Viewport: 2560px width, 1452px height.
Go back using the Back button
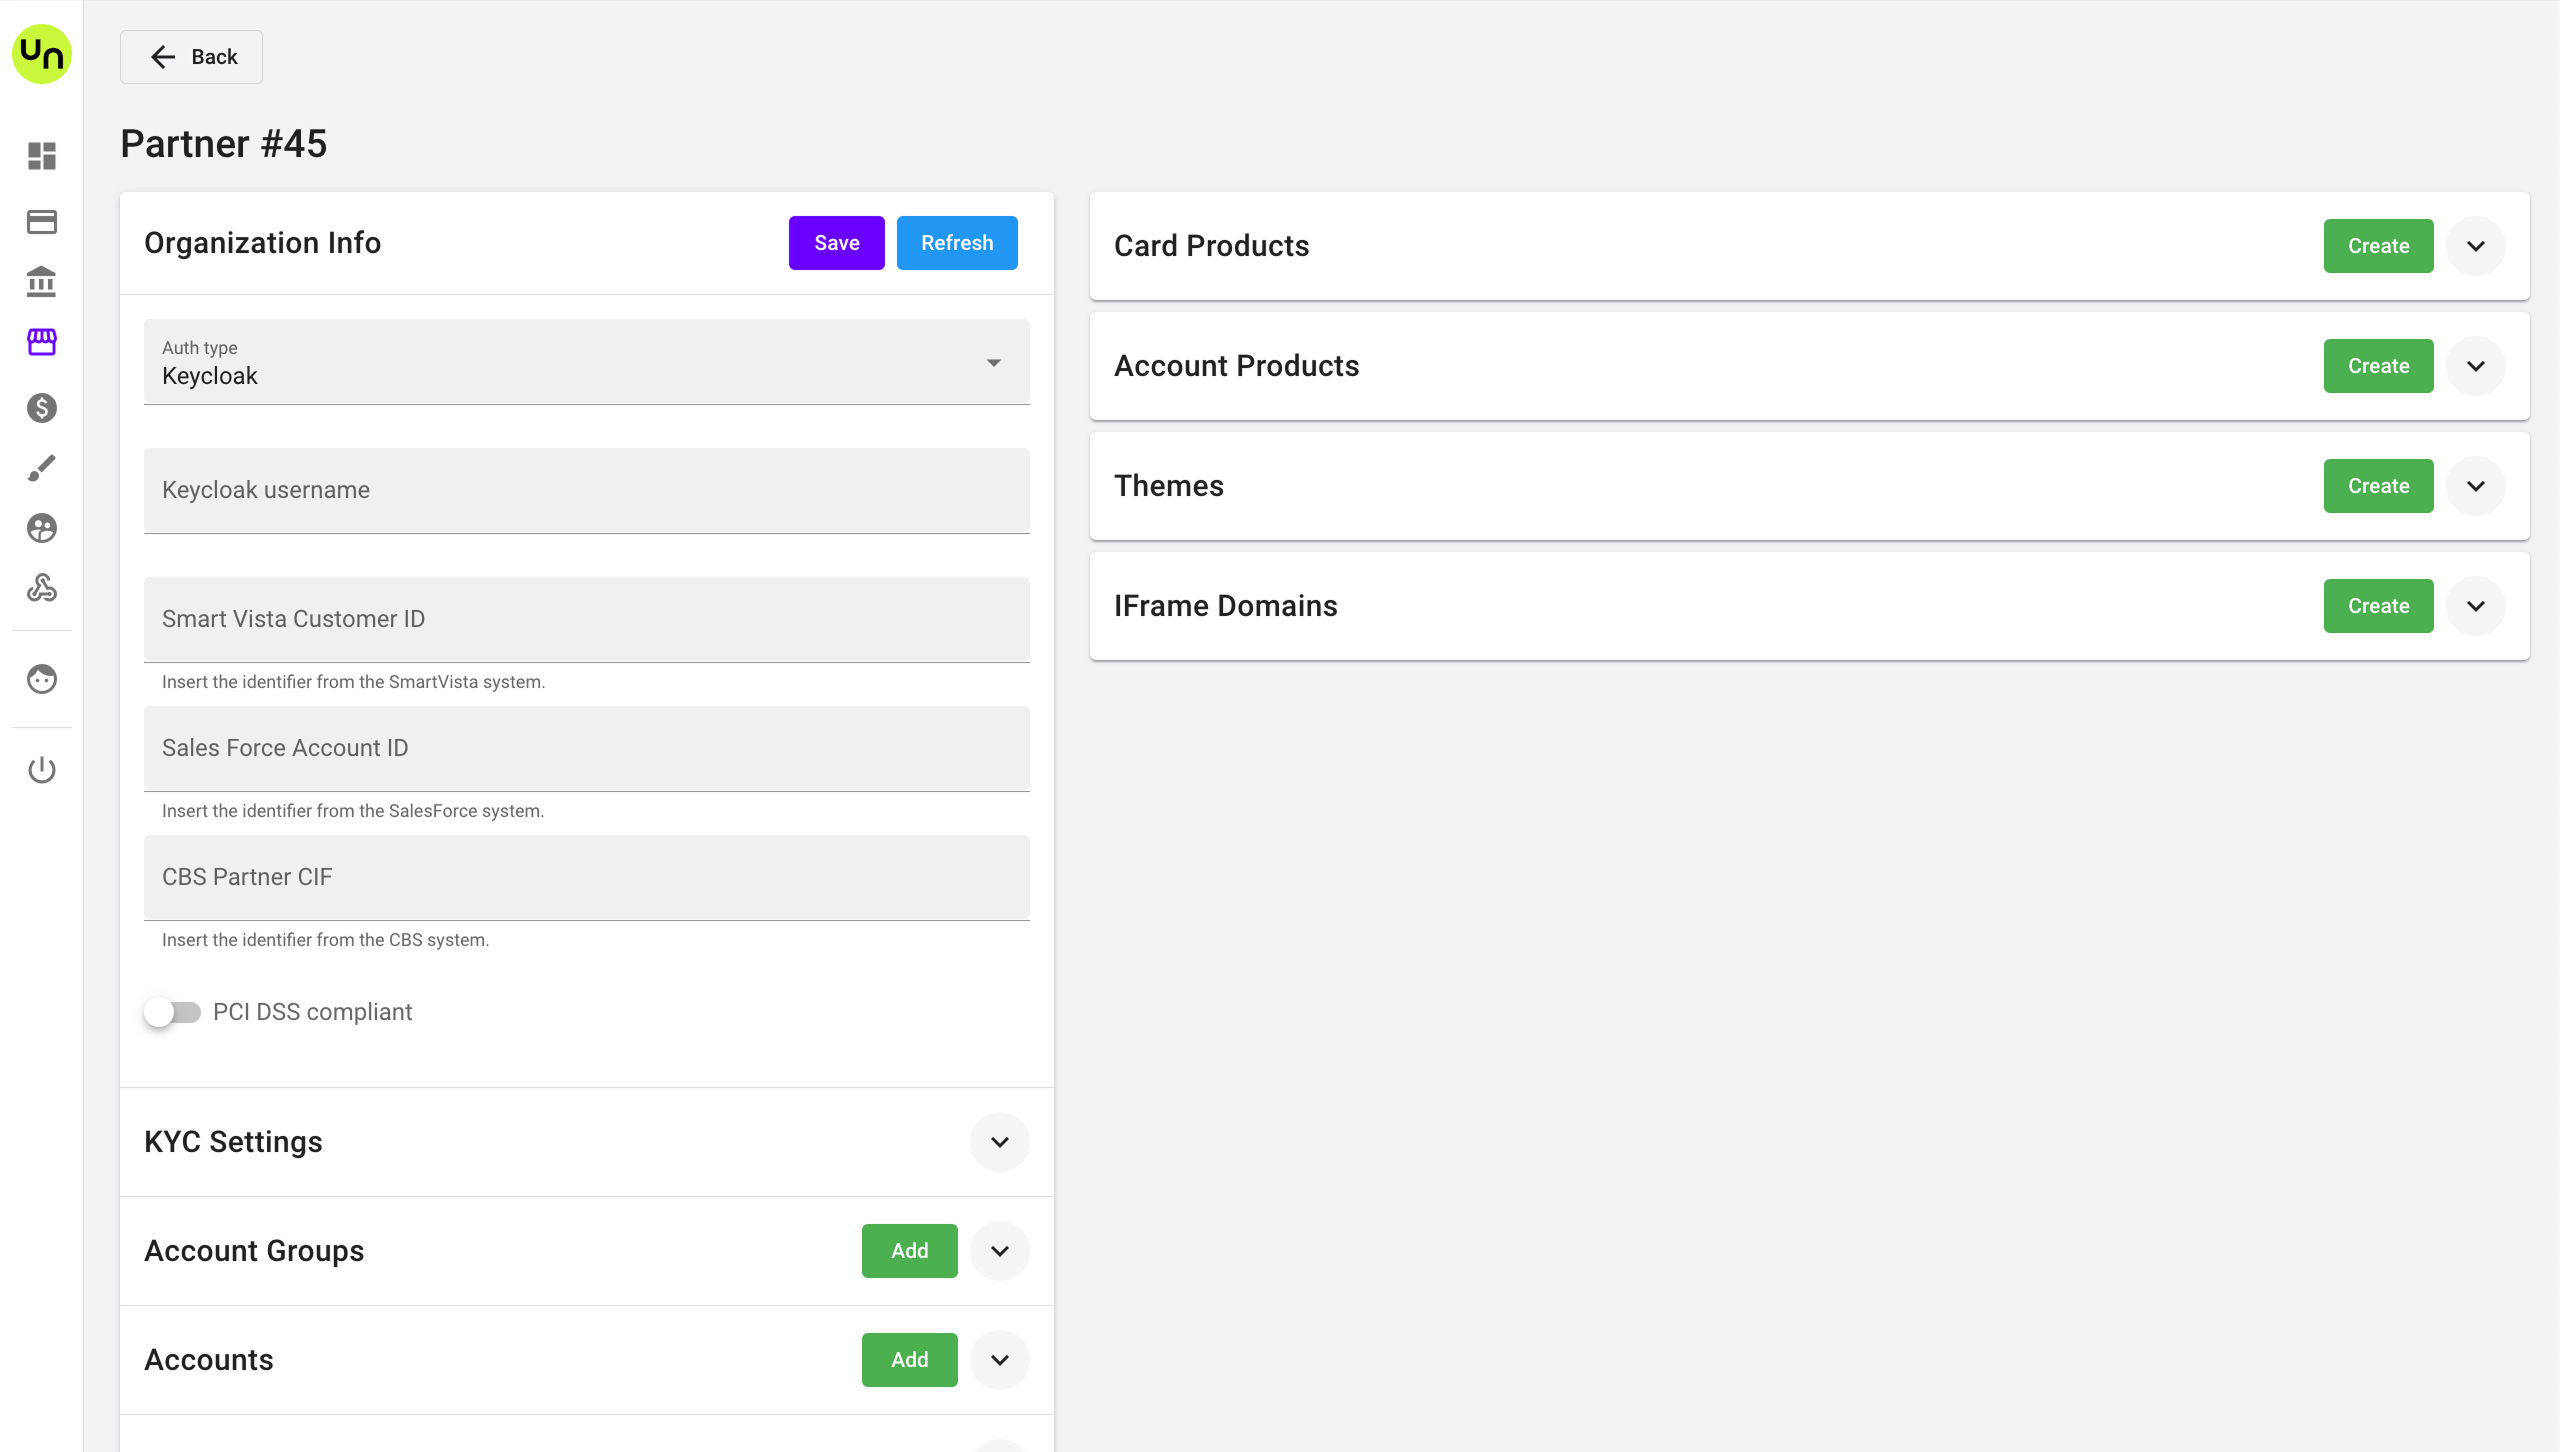click(192, 57)
